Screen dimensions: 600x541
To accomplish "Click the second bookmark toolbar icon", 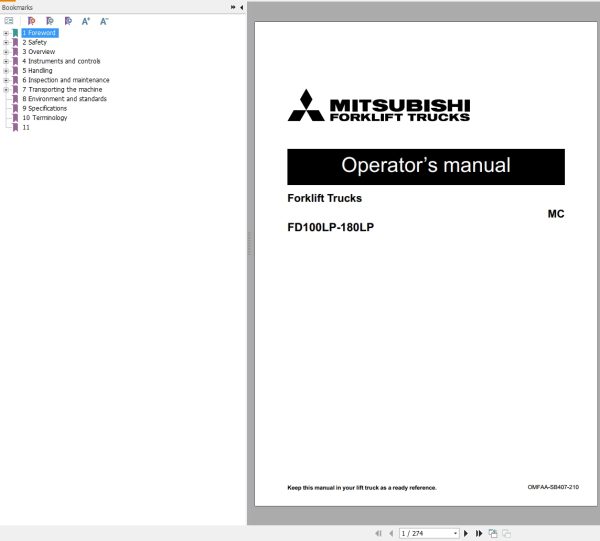I will [x=50, y=21].
